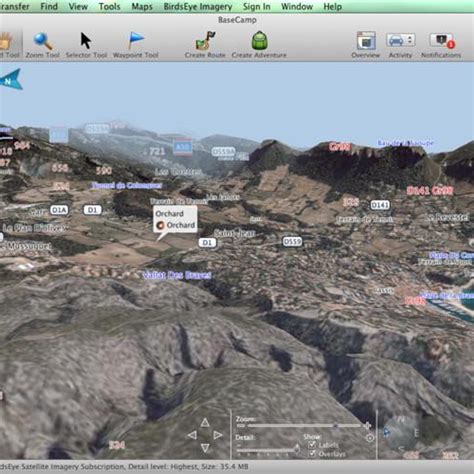474x474 pixels.
Task: Open the Sign In menu
Action: pos(257,6)
